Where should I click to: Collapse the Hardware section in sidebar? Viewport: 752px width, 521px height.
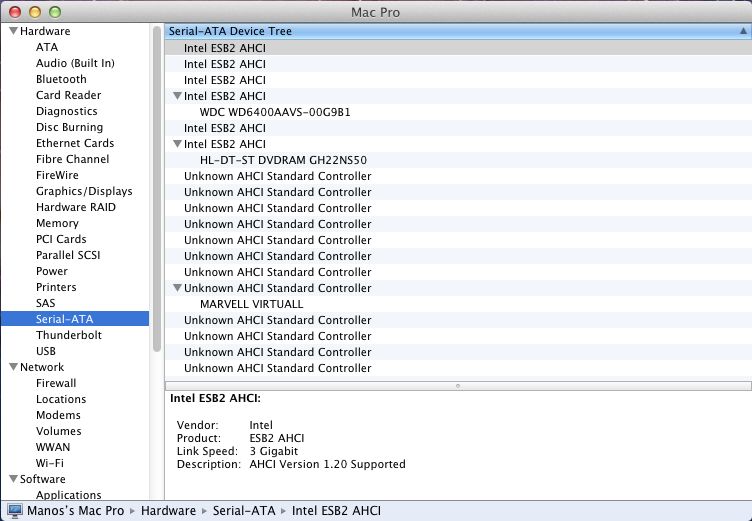(x=13, y=31)
